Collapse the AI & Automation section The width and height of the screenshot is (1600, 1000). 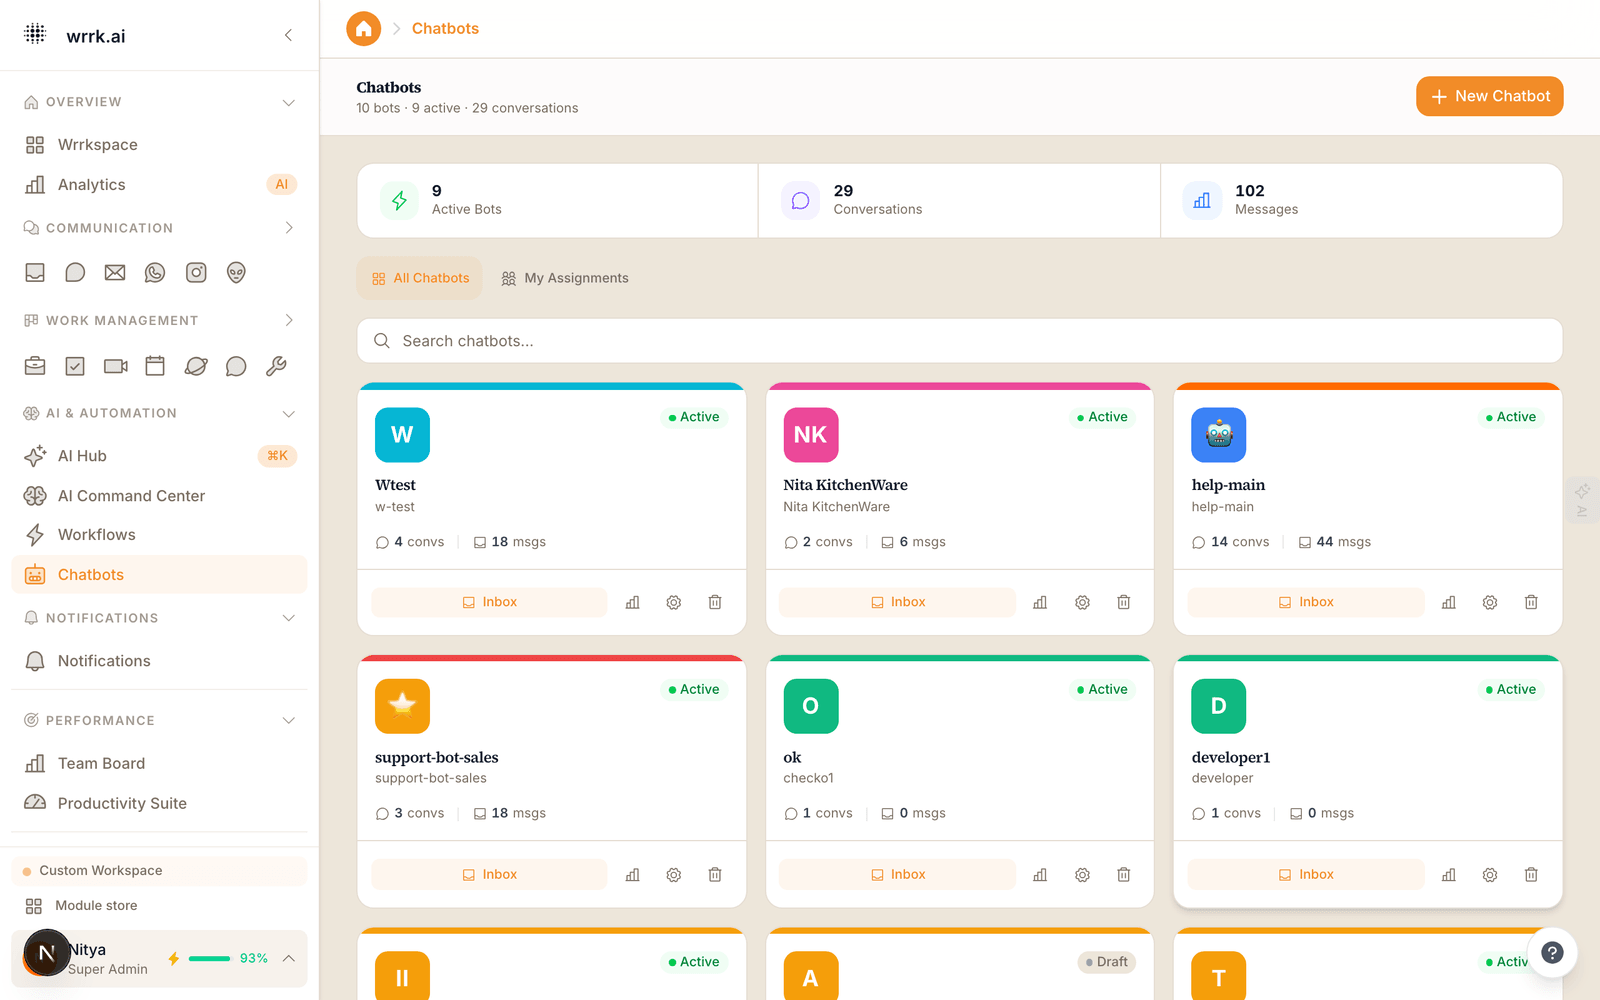288,413
